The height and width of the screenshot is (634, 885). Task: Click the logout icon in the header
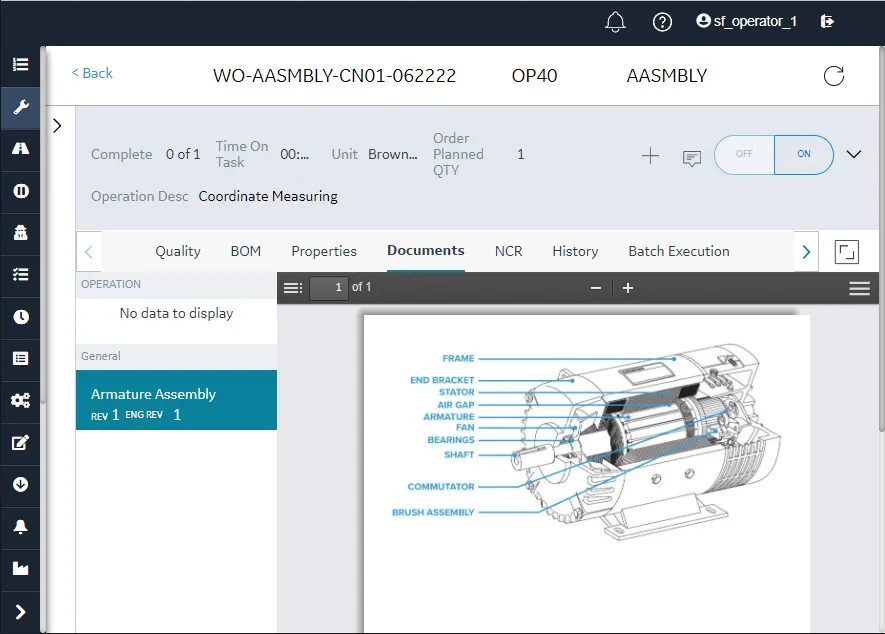(x=827, y=21)
